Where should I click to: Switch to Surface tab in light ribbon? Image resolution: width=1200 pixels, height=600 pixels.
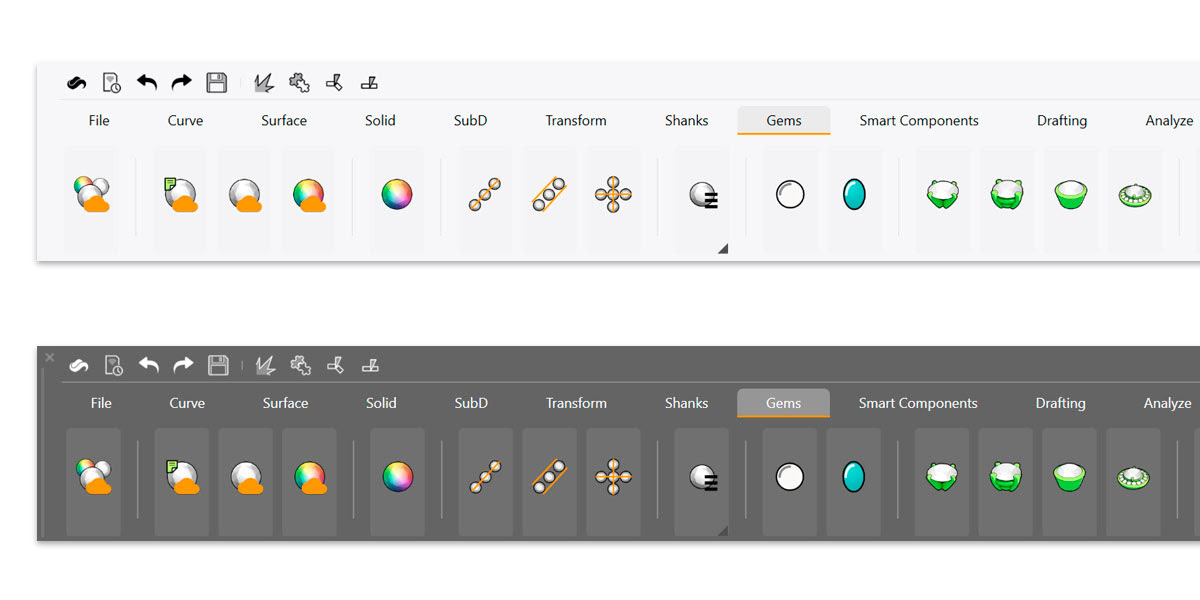point(284,120)
